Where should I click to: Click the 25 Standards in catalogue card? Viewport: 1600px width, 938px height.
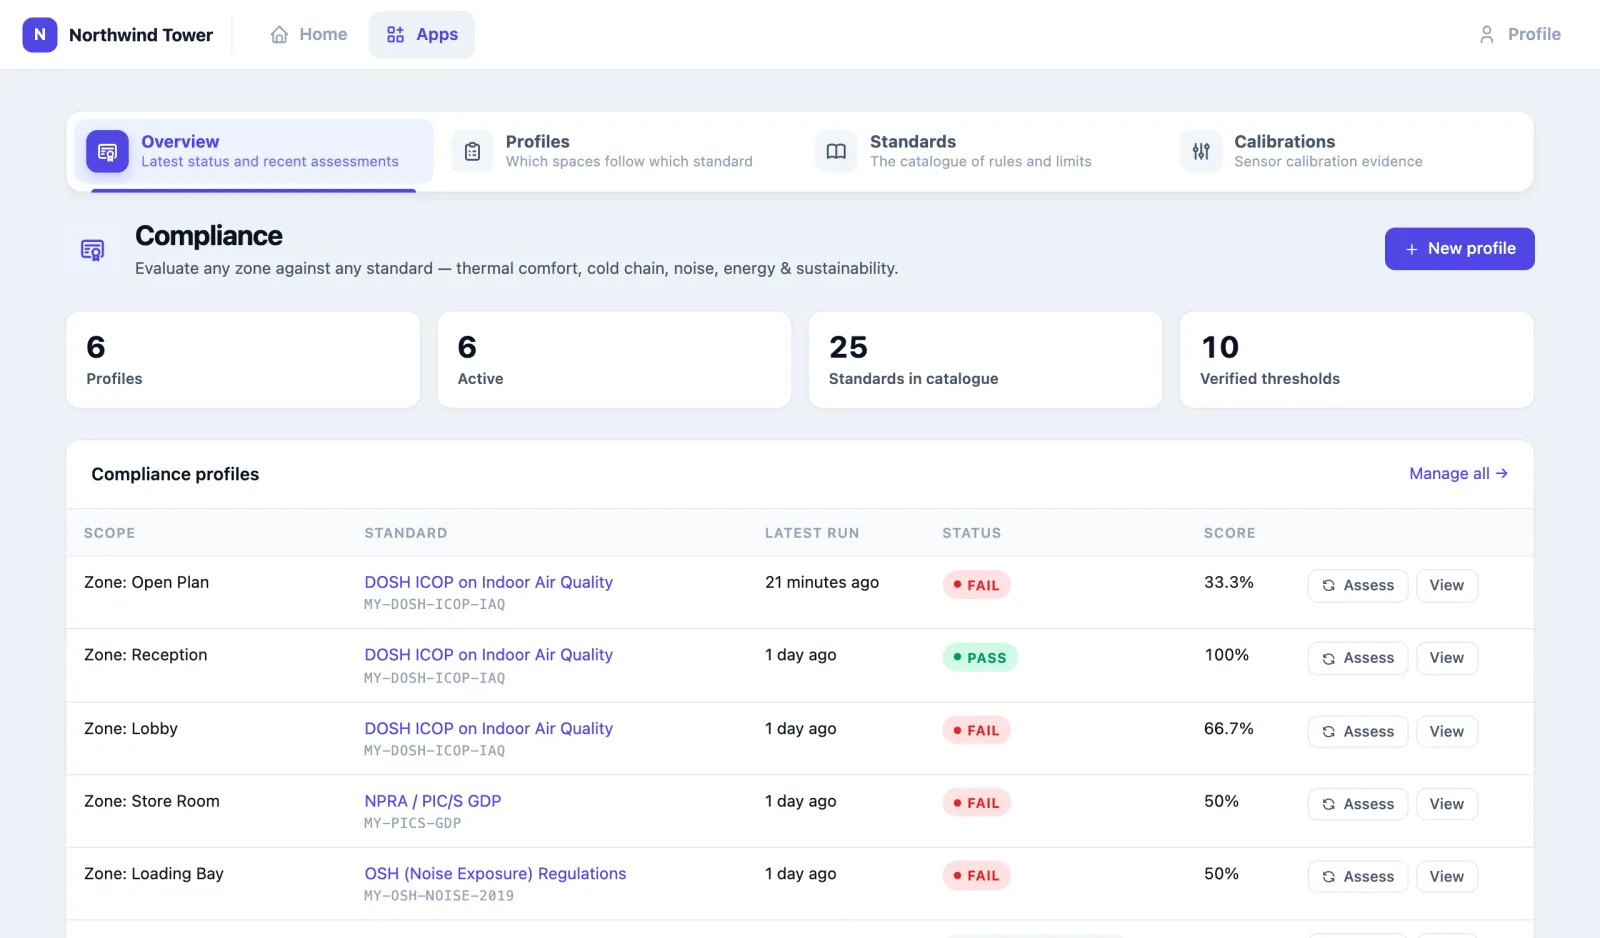click(985, 360)
